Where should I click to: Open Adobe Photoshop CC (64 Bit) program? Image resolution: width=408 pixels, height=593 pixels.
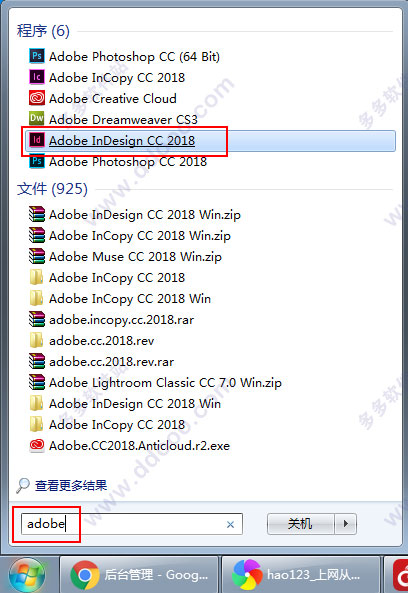tap(125, 57)
